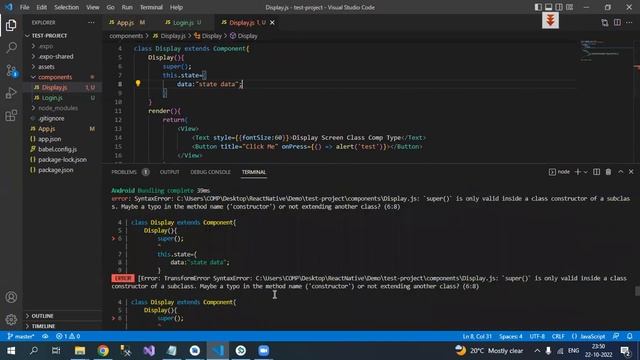Split the terminal panel
This screenshot has width=640, height=360.
pyautogui.click(x=596, y=172)
